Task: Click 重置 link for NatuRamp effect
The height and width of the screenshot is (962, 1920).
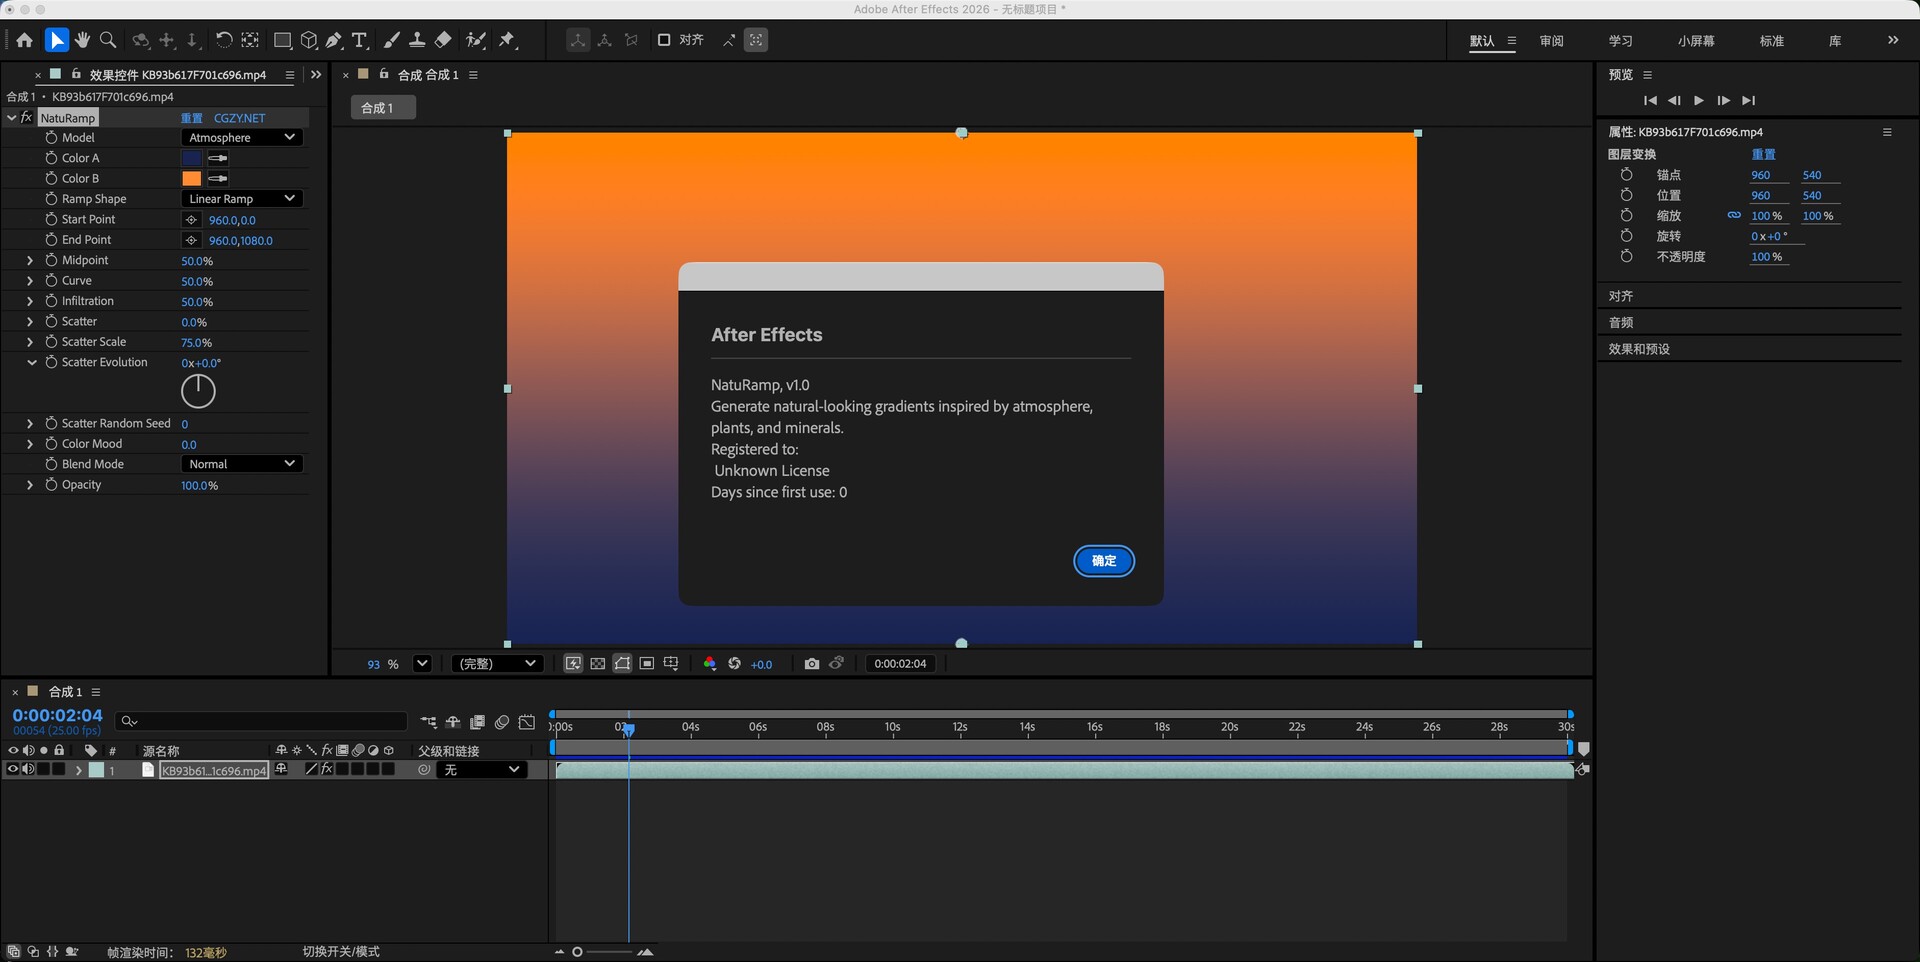Action: point(191,118)
